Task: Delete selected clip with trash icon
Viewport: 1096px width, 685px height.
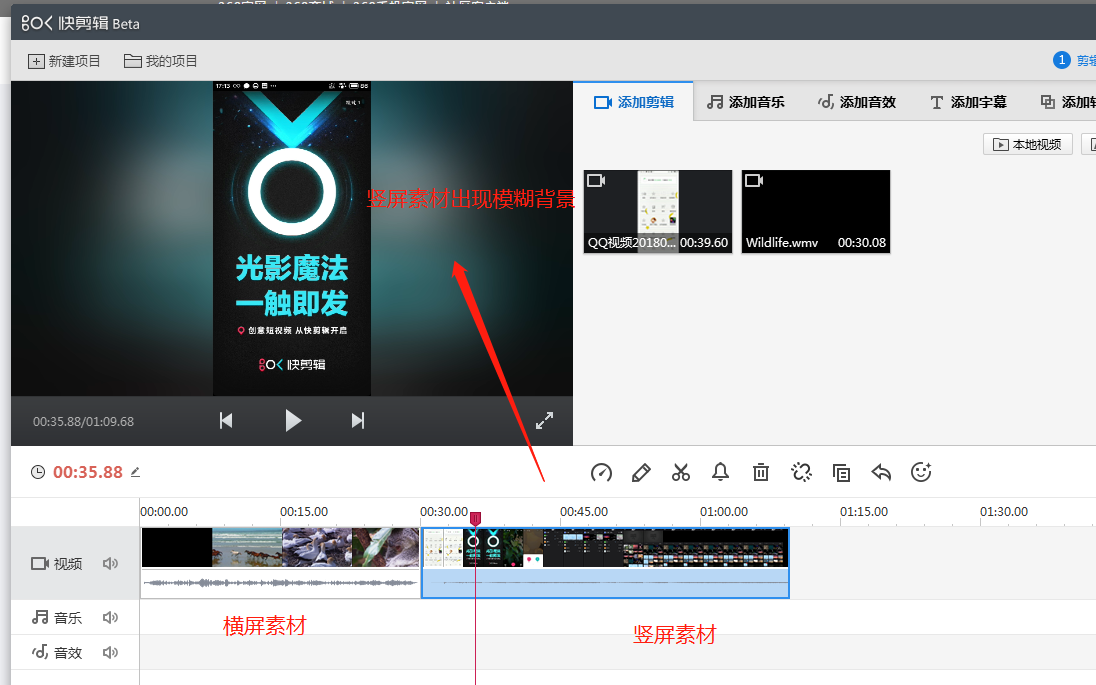Action: click(761, 472)
